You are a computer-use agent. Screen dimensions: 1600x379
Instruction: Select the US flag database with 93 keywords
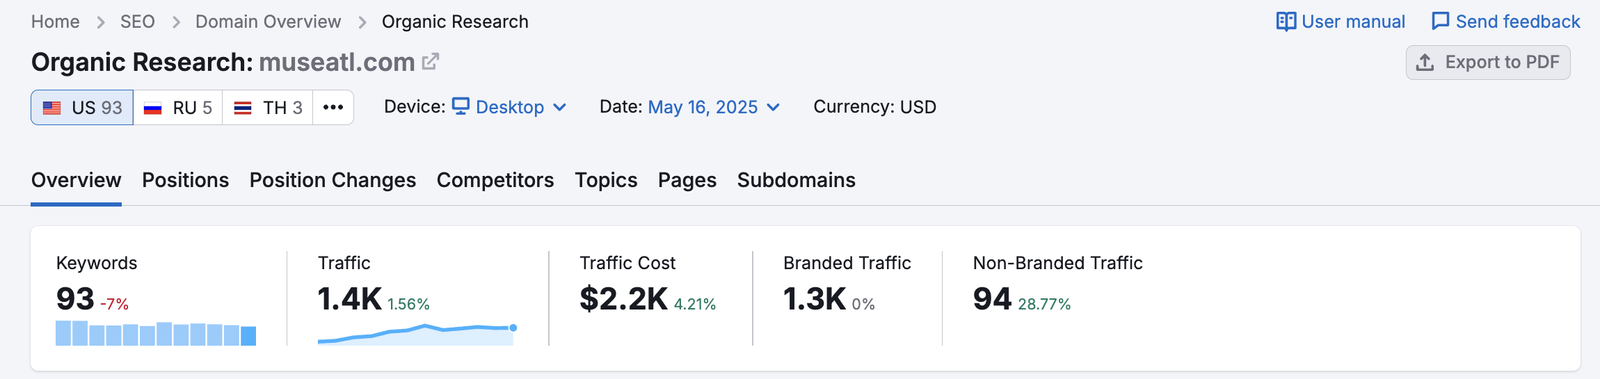[x=82, y=107]
